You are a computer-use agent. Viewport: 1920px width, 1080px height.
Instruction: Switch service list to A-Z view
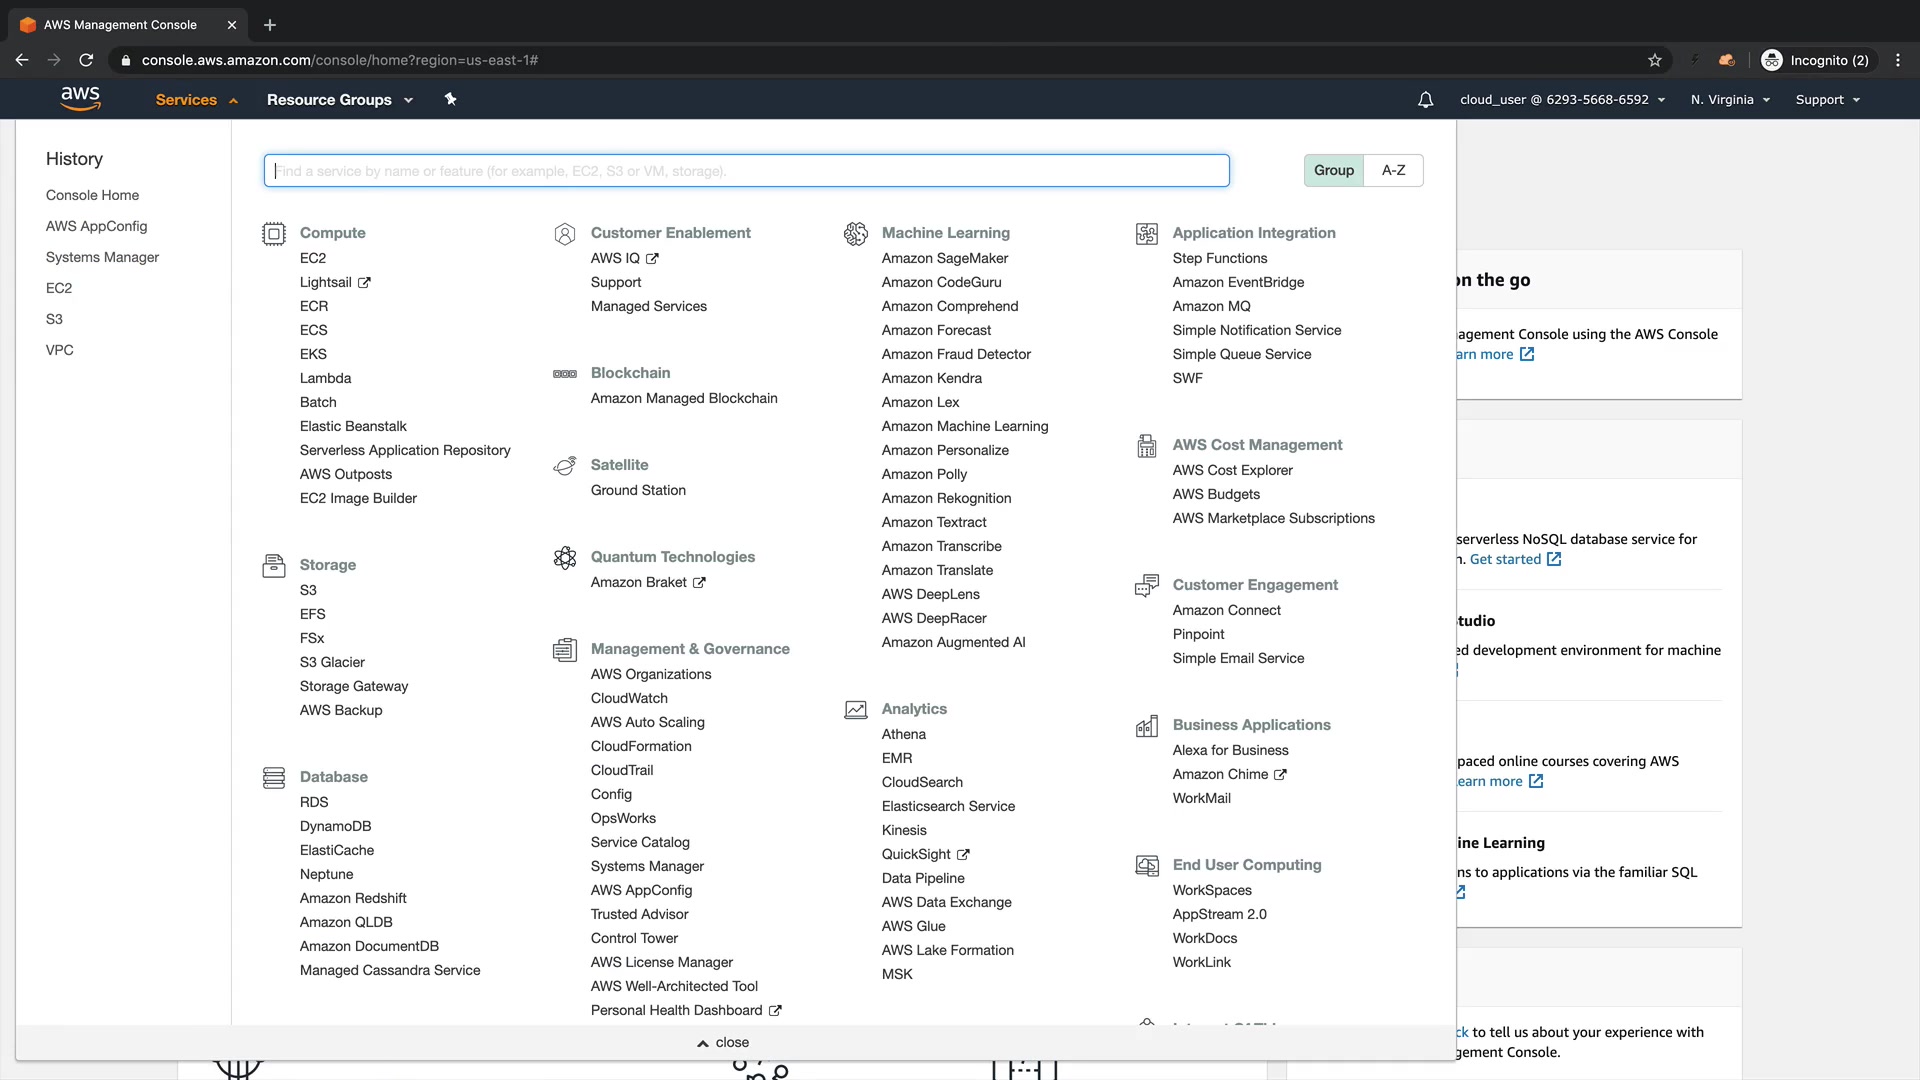[1393, 170]
